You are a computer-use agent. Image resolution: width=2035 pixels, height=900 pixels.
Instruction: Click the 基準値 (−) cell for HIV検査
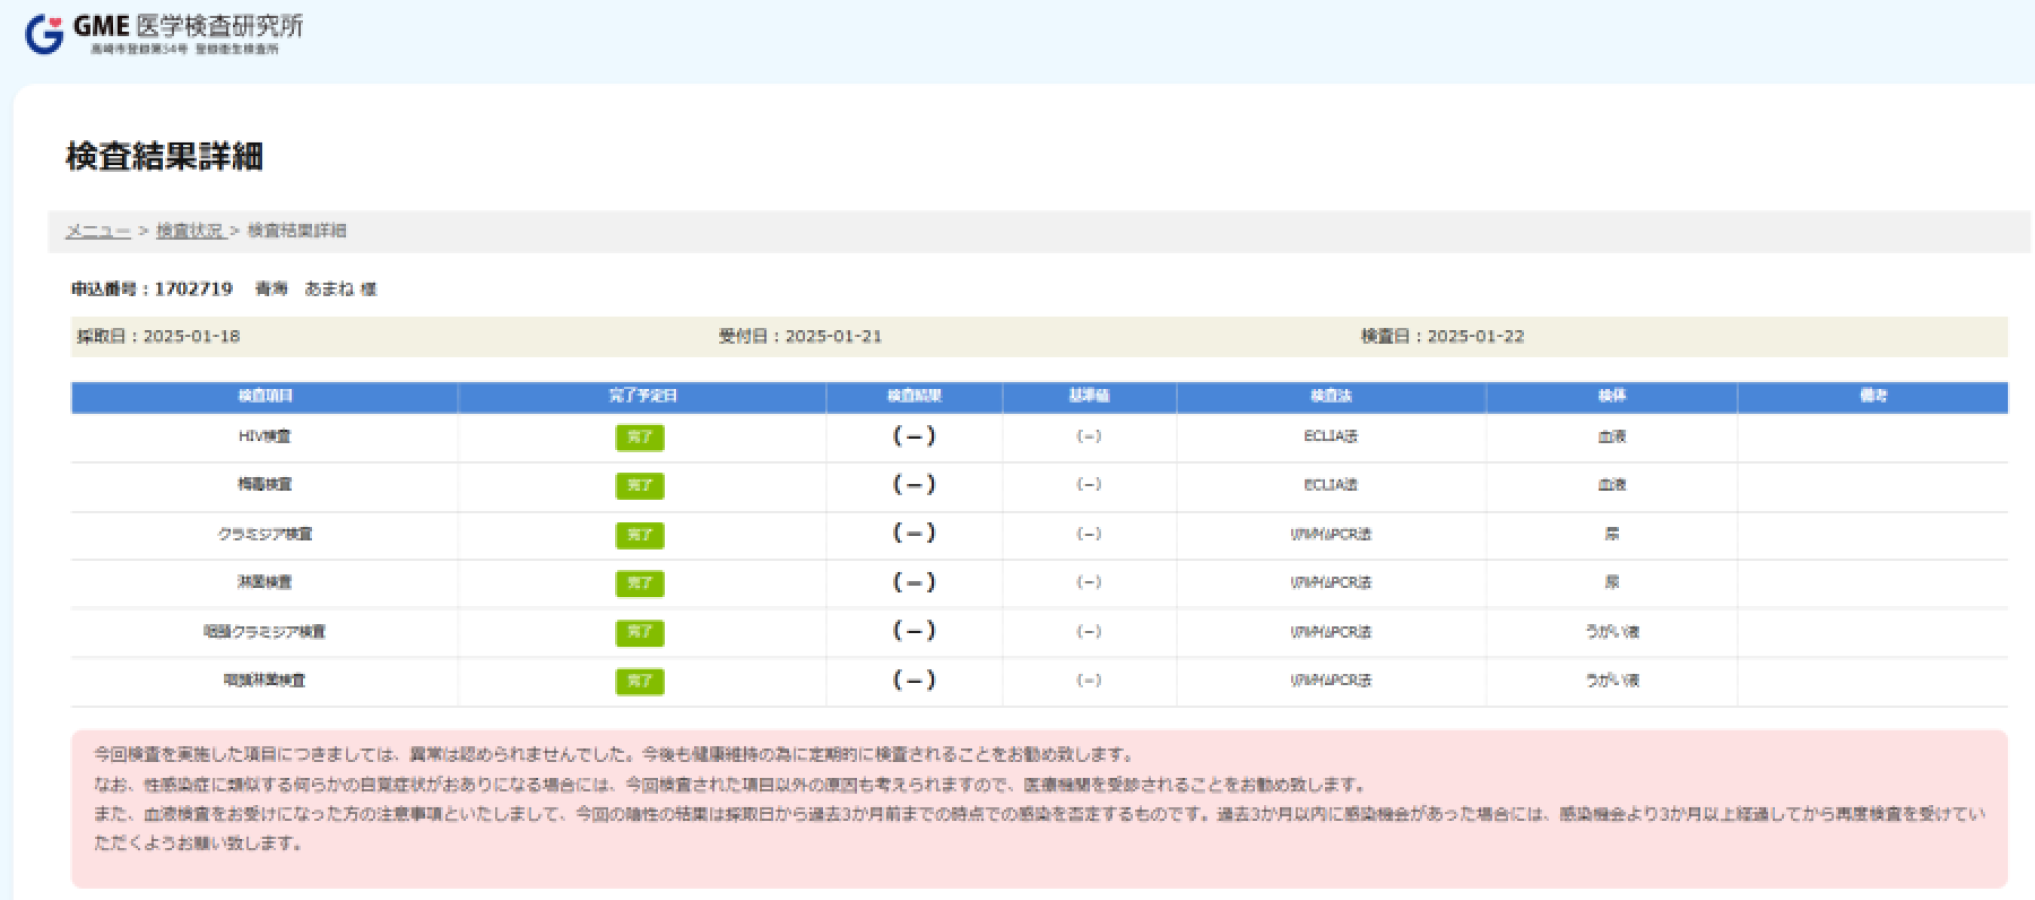[x=1089, y=436]
